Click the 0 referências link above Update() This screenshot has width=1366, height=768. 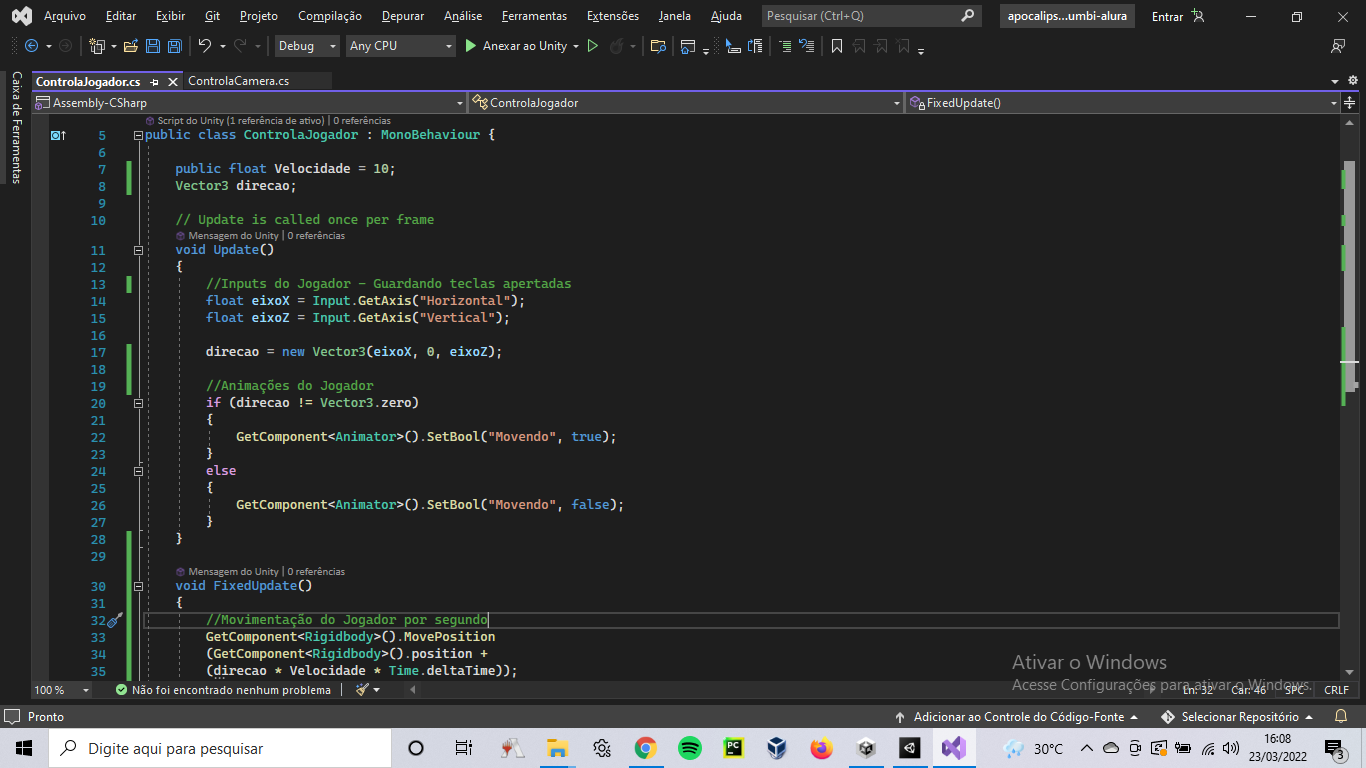point(316,236)
